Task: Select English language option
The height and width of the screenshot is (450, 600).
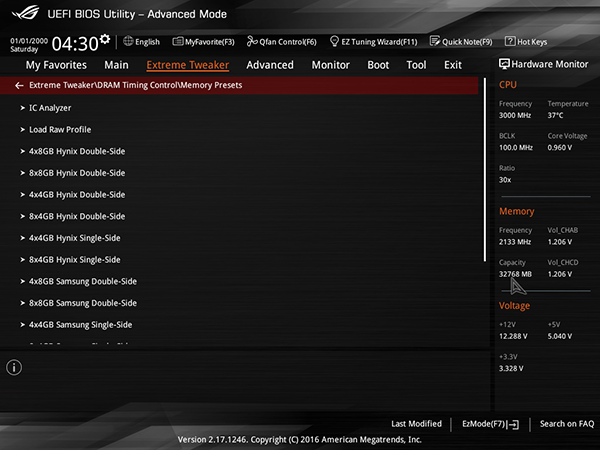Action: pos(147,42)
